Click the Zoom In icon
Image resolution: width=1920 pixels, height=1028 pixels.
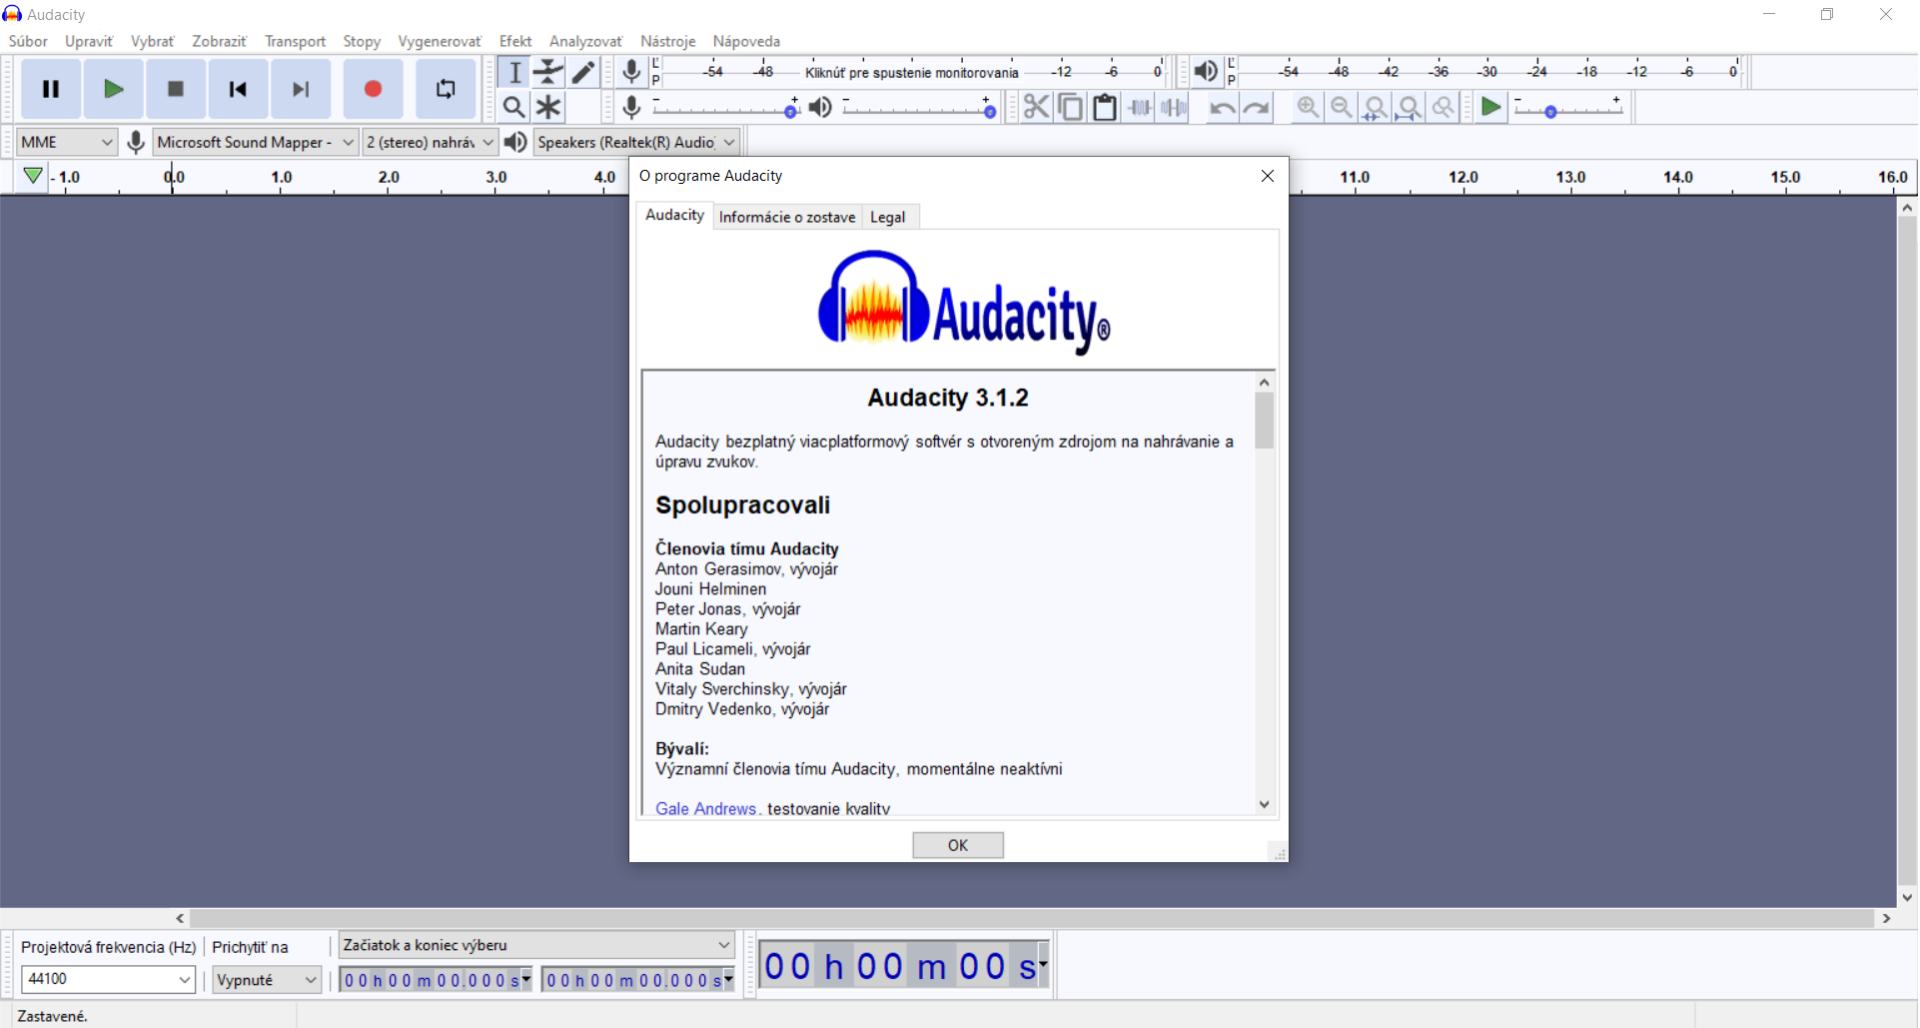click(1307, 107)
